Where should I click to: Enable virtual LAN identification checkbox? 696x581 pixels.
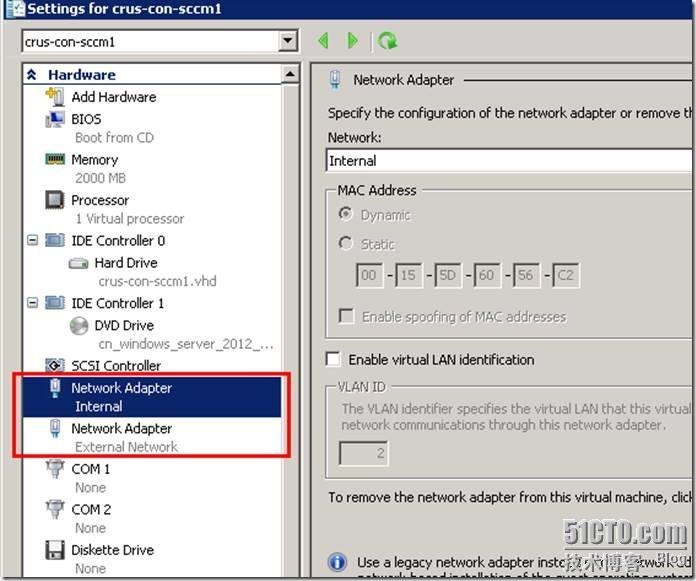[333, 359]
